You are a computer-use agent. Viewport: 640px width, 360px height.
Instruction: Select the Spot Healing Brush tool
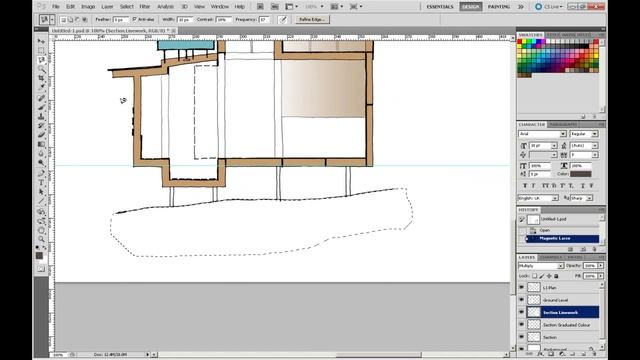[41, 98]
